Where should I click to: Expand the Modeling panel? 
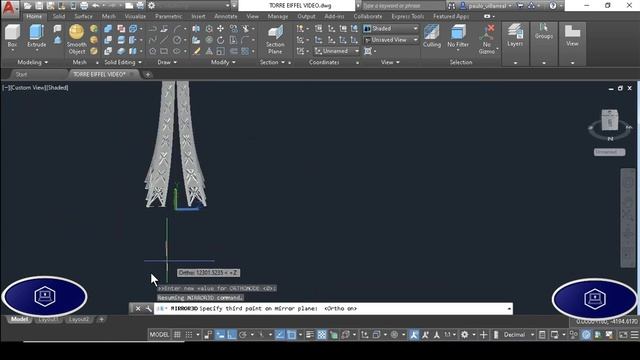33,62
